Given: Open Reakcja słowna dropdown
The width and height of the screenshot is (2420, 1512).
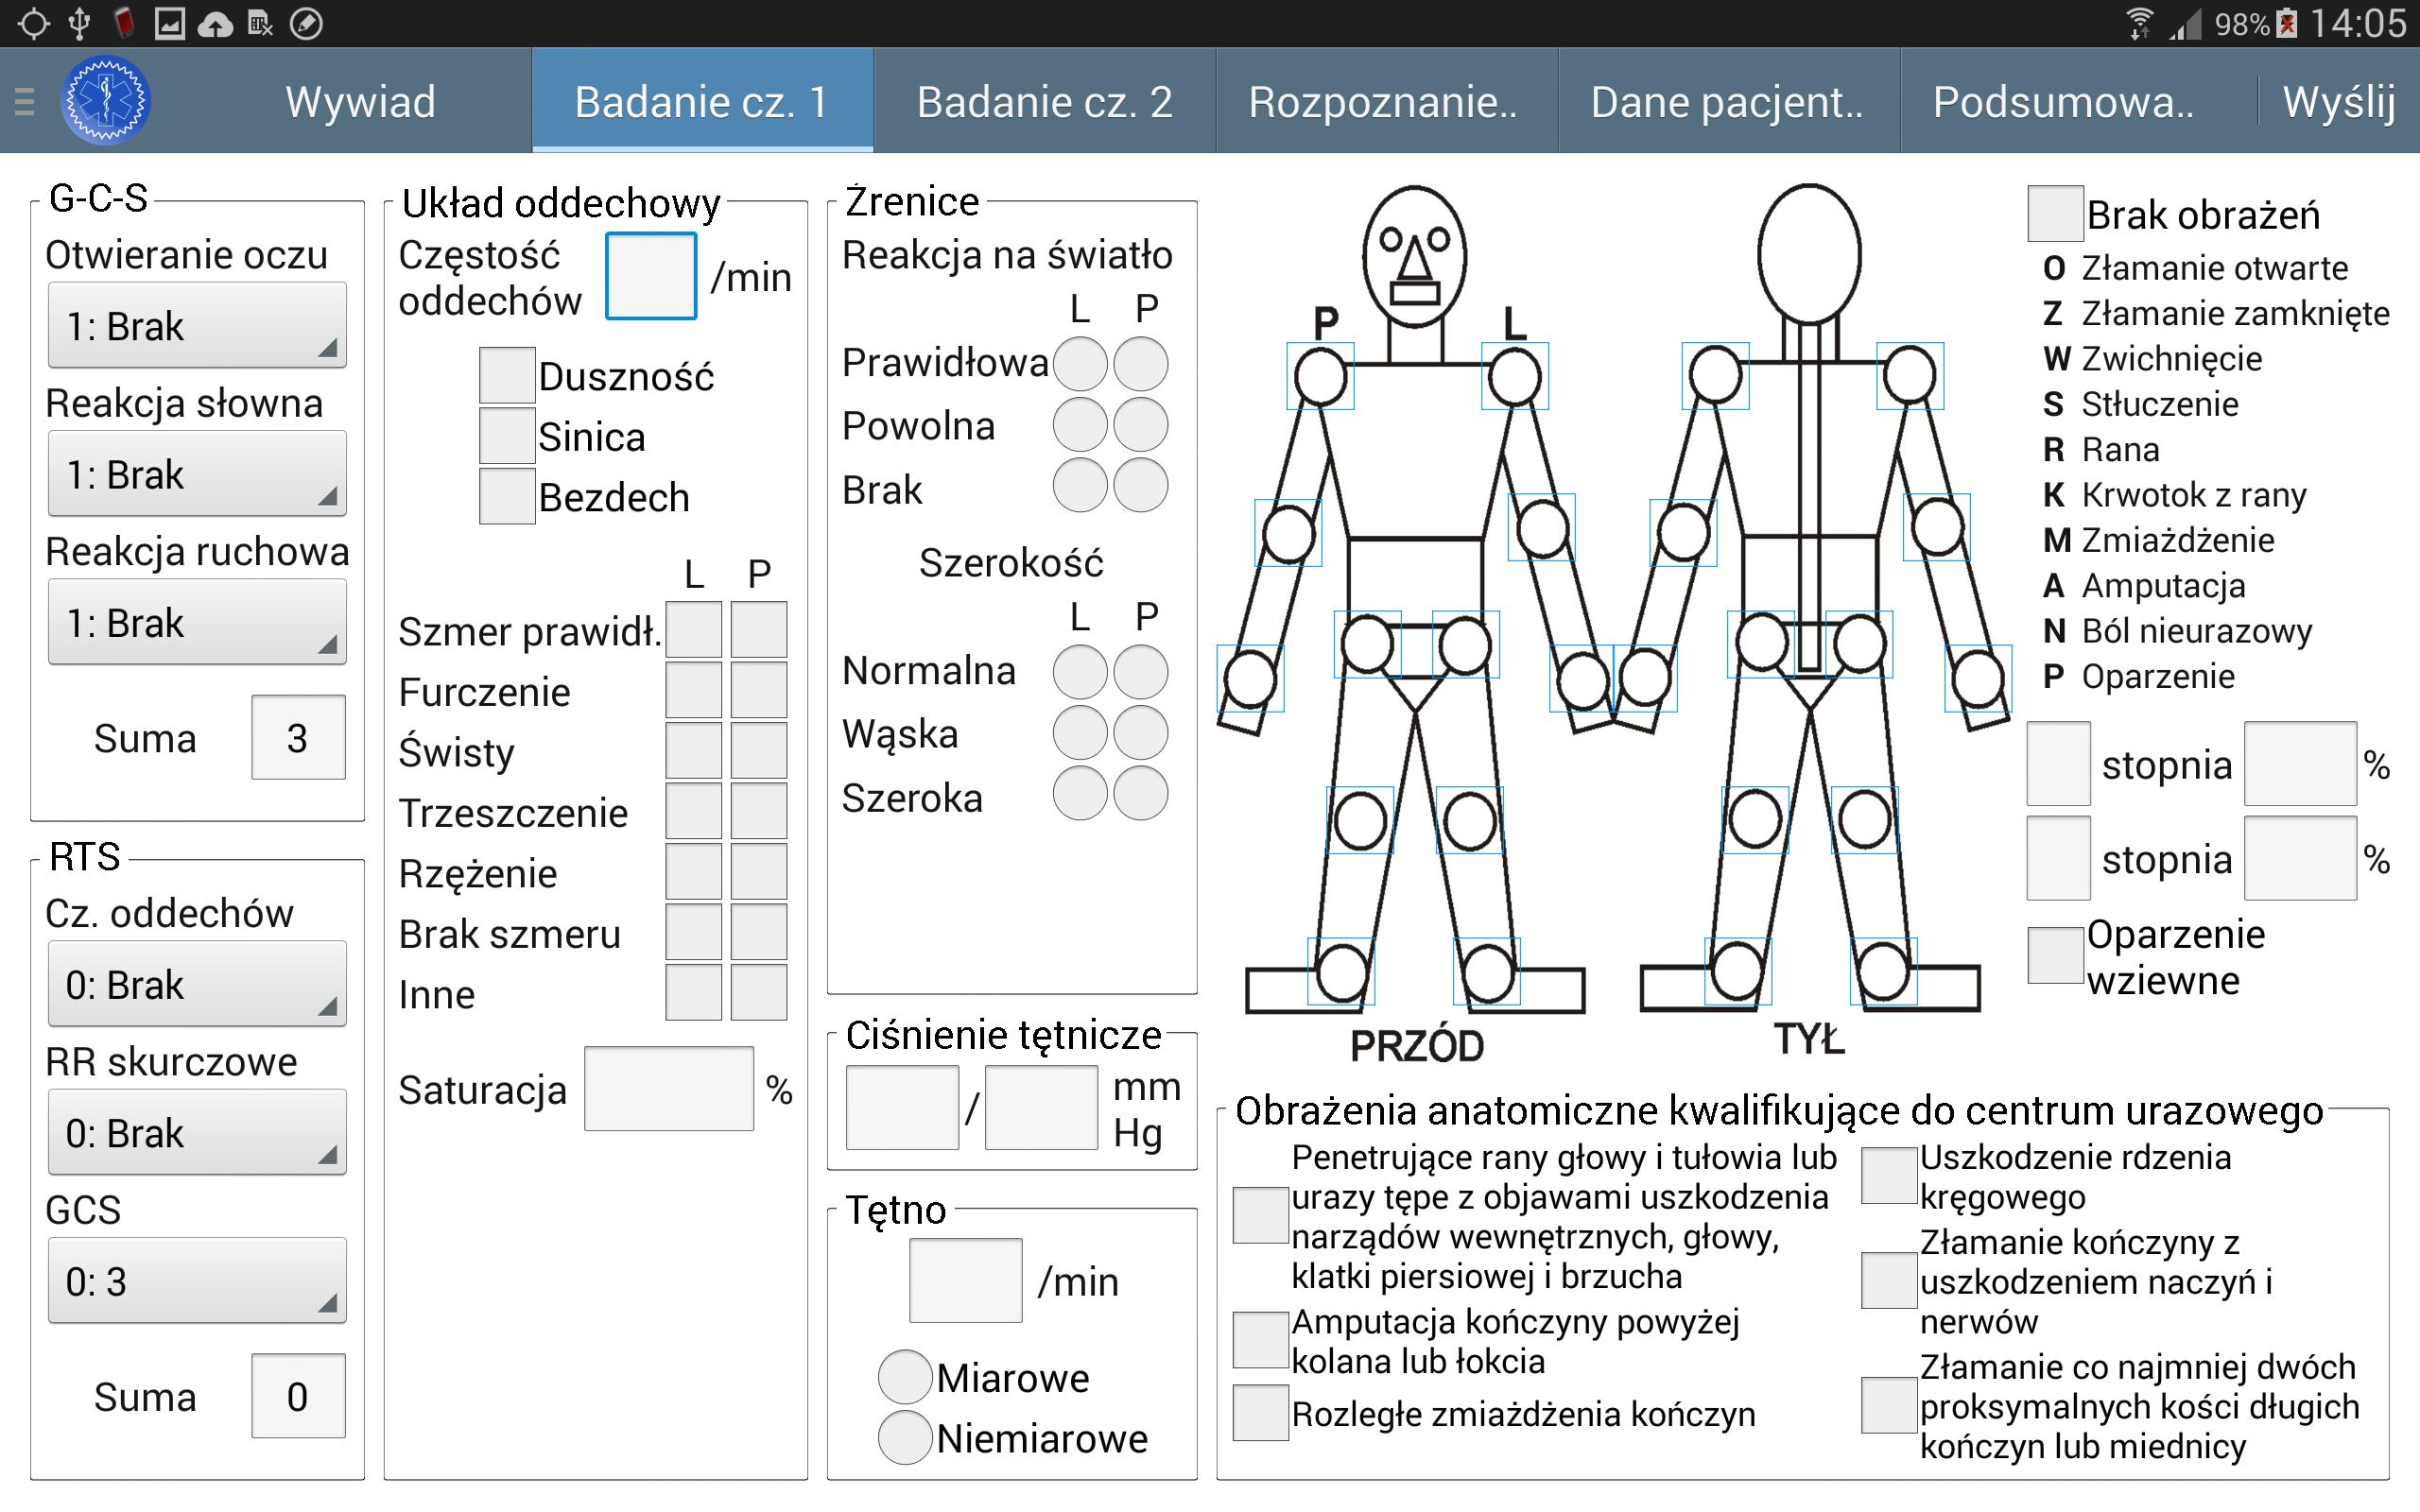Looking at the screenshot, I should [197, 474].
